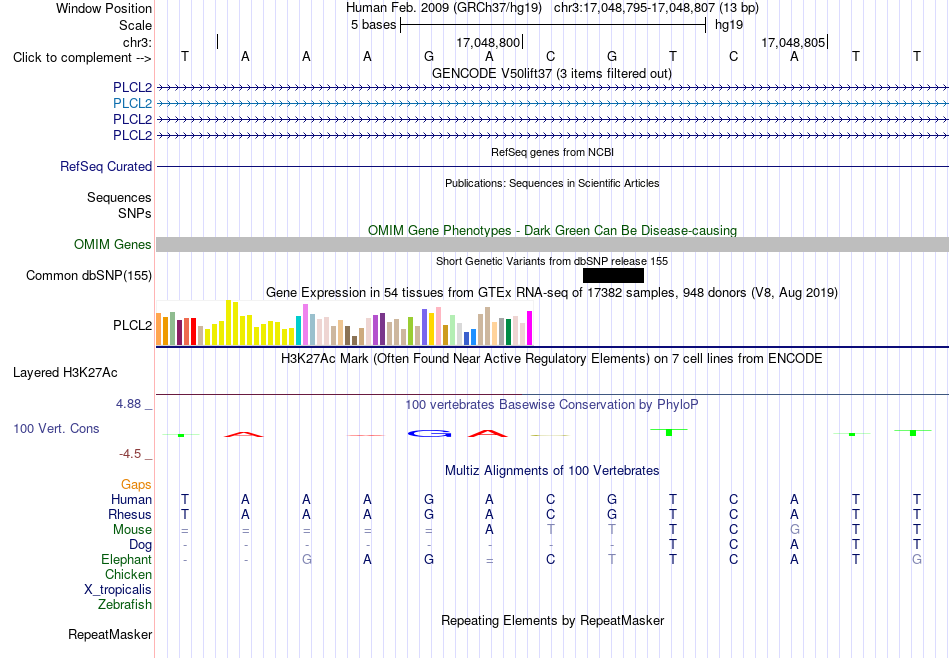
Task: Open the RefSeq Curated track label
Action: coord(106,167)
